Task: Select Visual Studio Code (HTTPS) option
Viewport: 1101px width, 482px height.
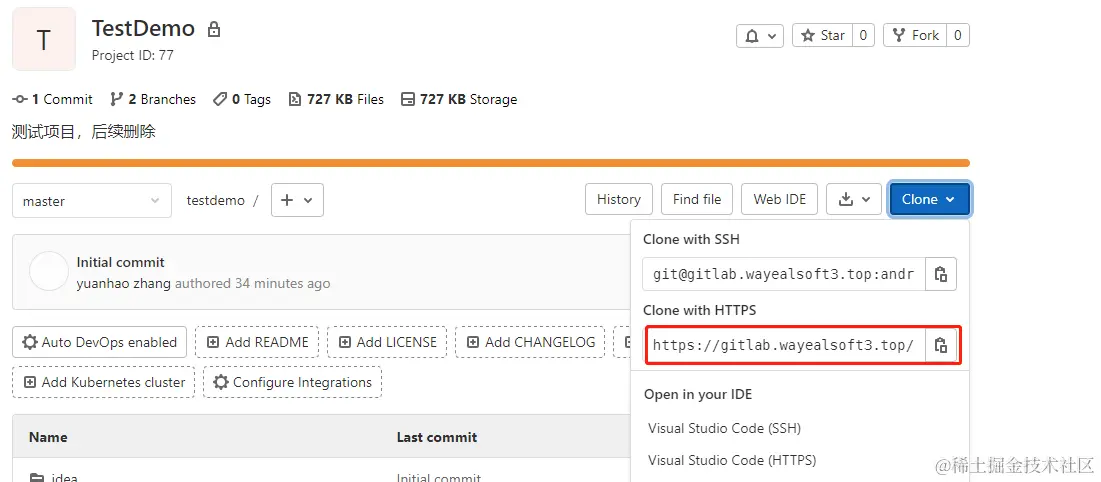Action: click(732, 461)
